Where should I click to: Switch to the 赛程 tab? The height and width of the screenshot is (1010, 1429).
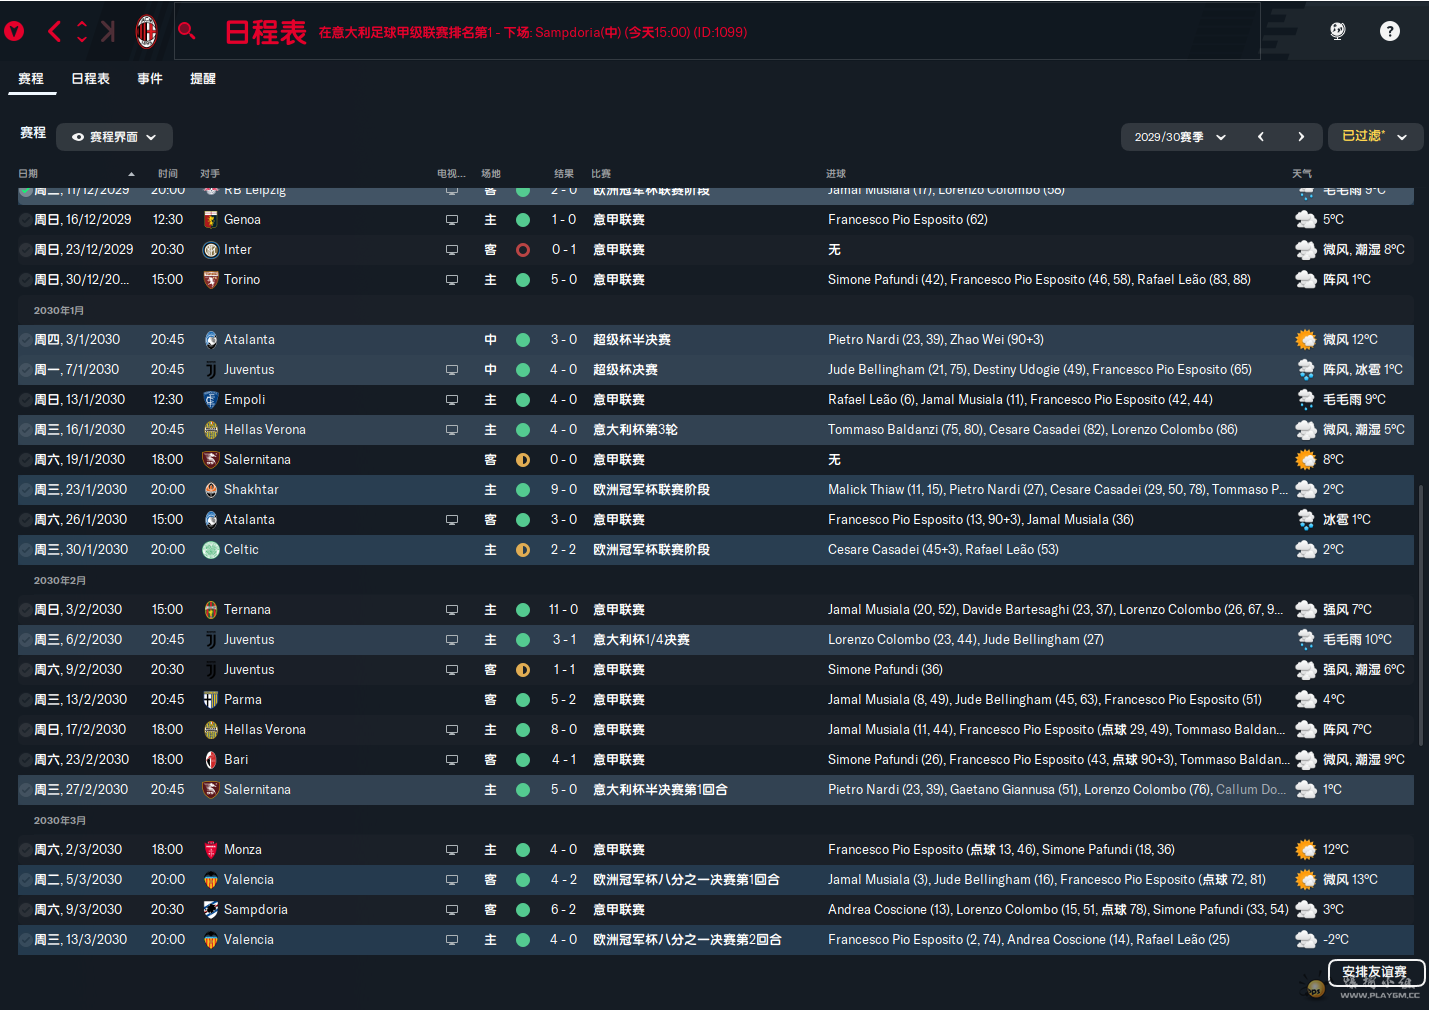[31, 79]
